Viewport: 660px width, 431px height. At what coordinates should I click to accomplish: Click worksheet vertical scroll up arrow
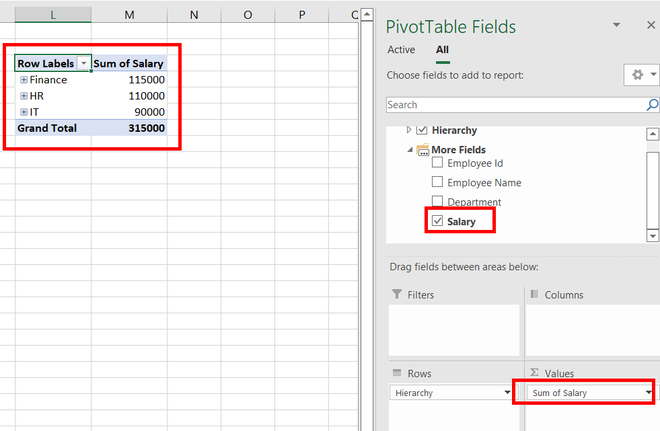click(x=367, y=15)
